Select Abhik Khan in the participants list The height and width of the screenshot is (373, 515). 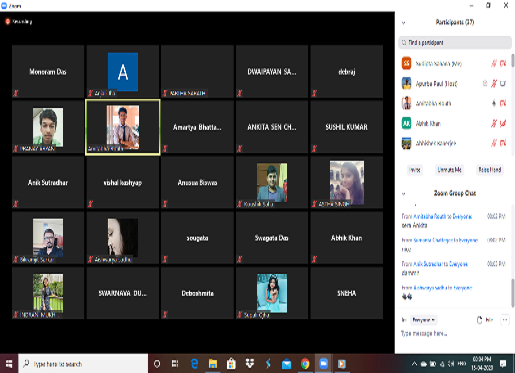pyautogui.click(x=455, y=124)
